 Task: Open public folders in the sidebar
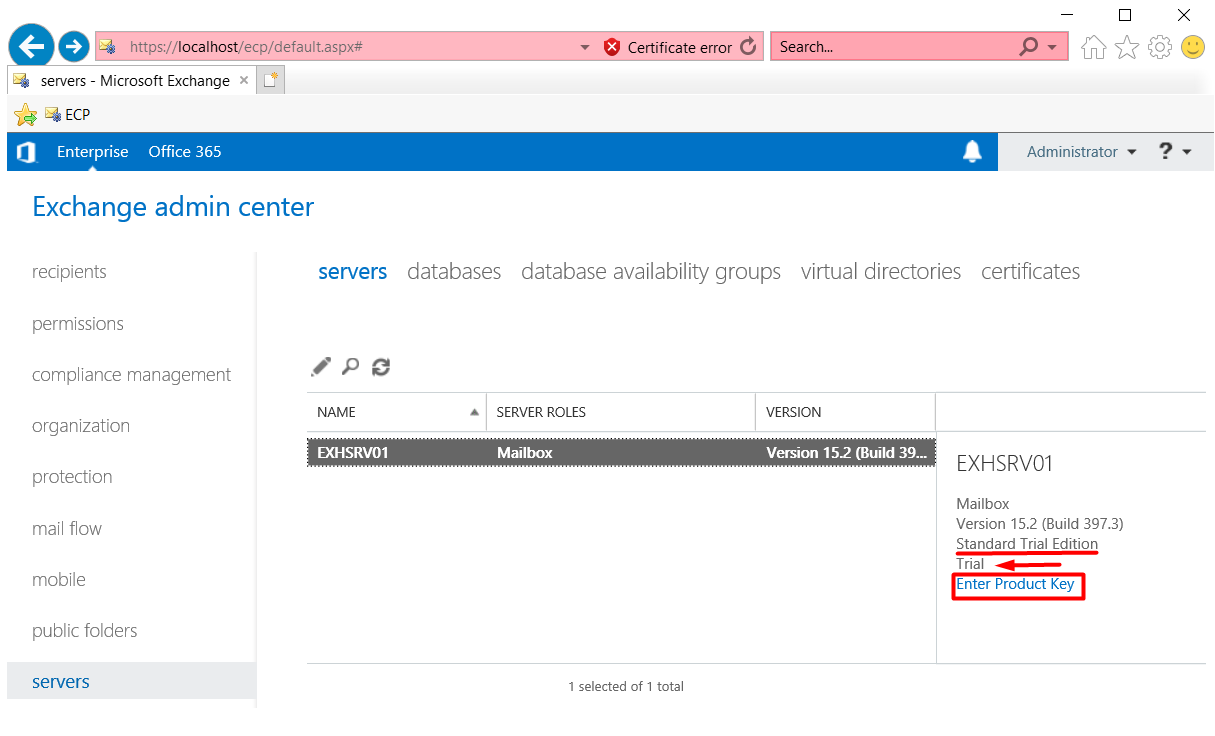[x=85, y=631]
